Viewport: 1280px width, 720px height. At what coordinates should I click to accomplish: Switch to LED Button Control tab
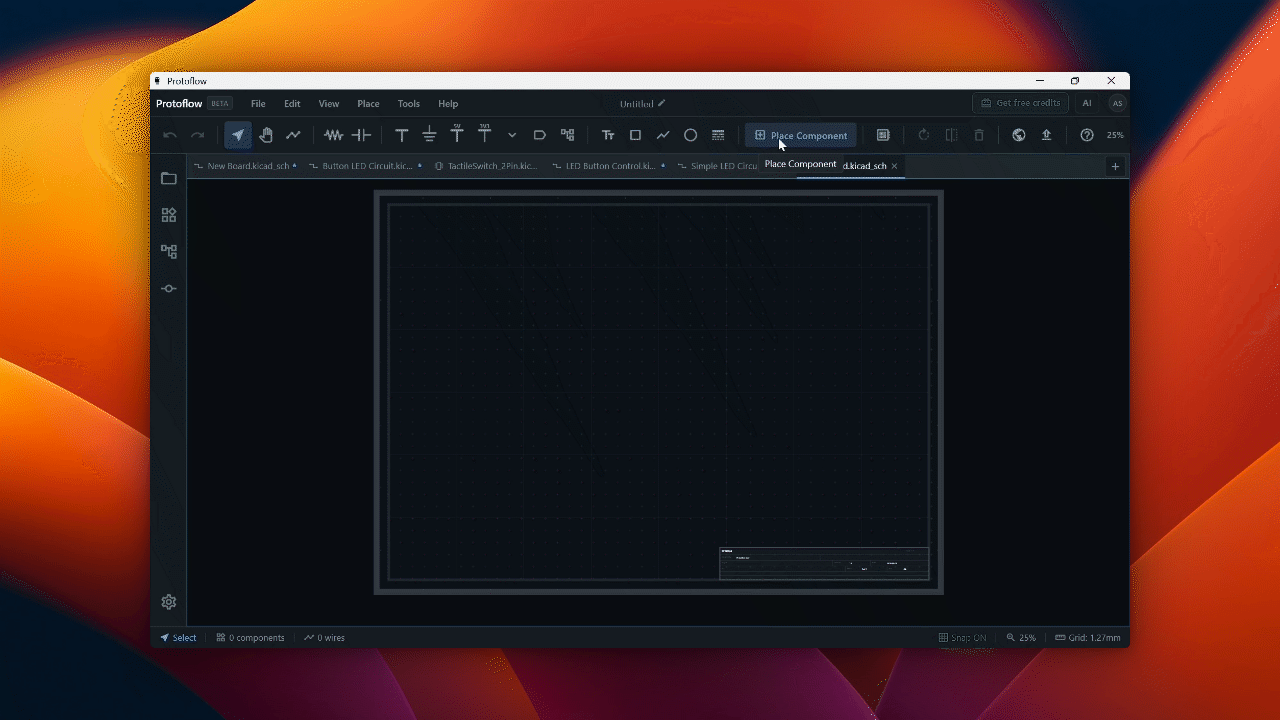(609, 166)
